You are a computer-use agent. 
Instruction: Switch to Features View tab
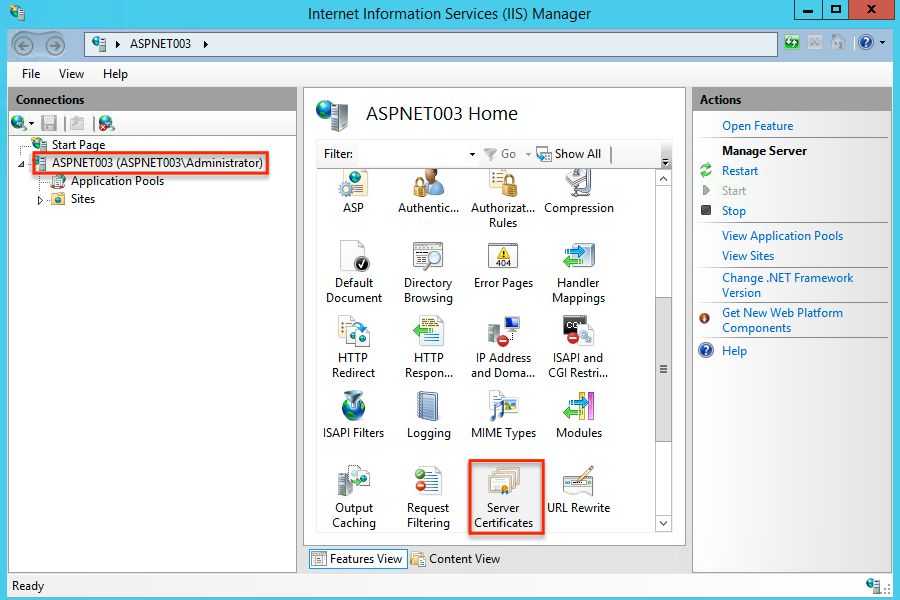tap(358, 559)
